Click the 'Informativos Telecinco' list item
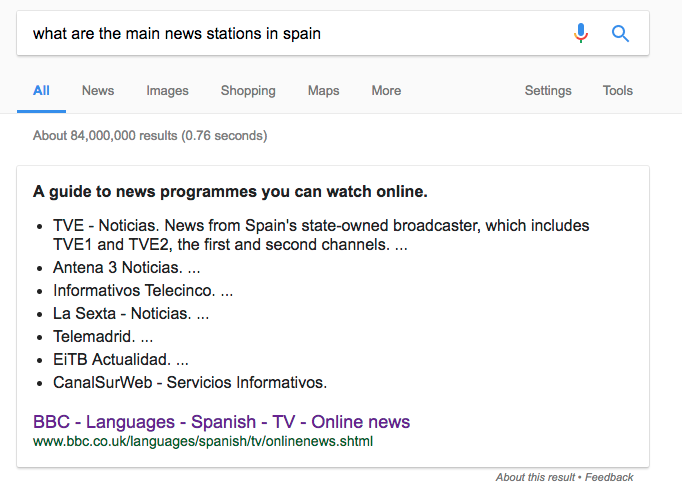This screenshot has width=684, height=488. (x=143, y=290)
